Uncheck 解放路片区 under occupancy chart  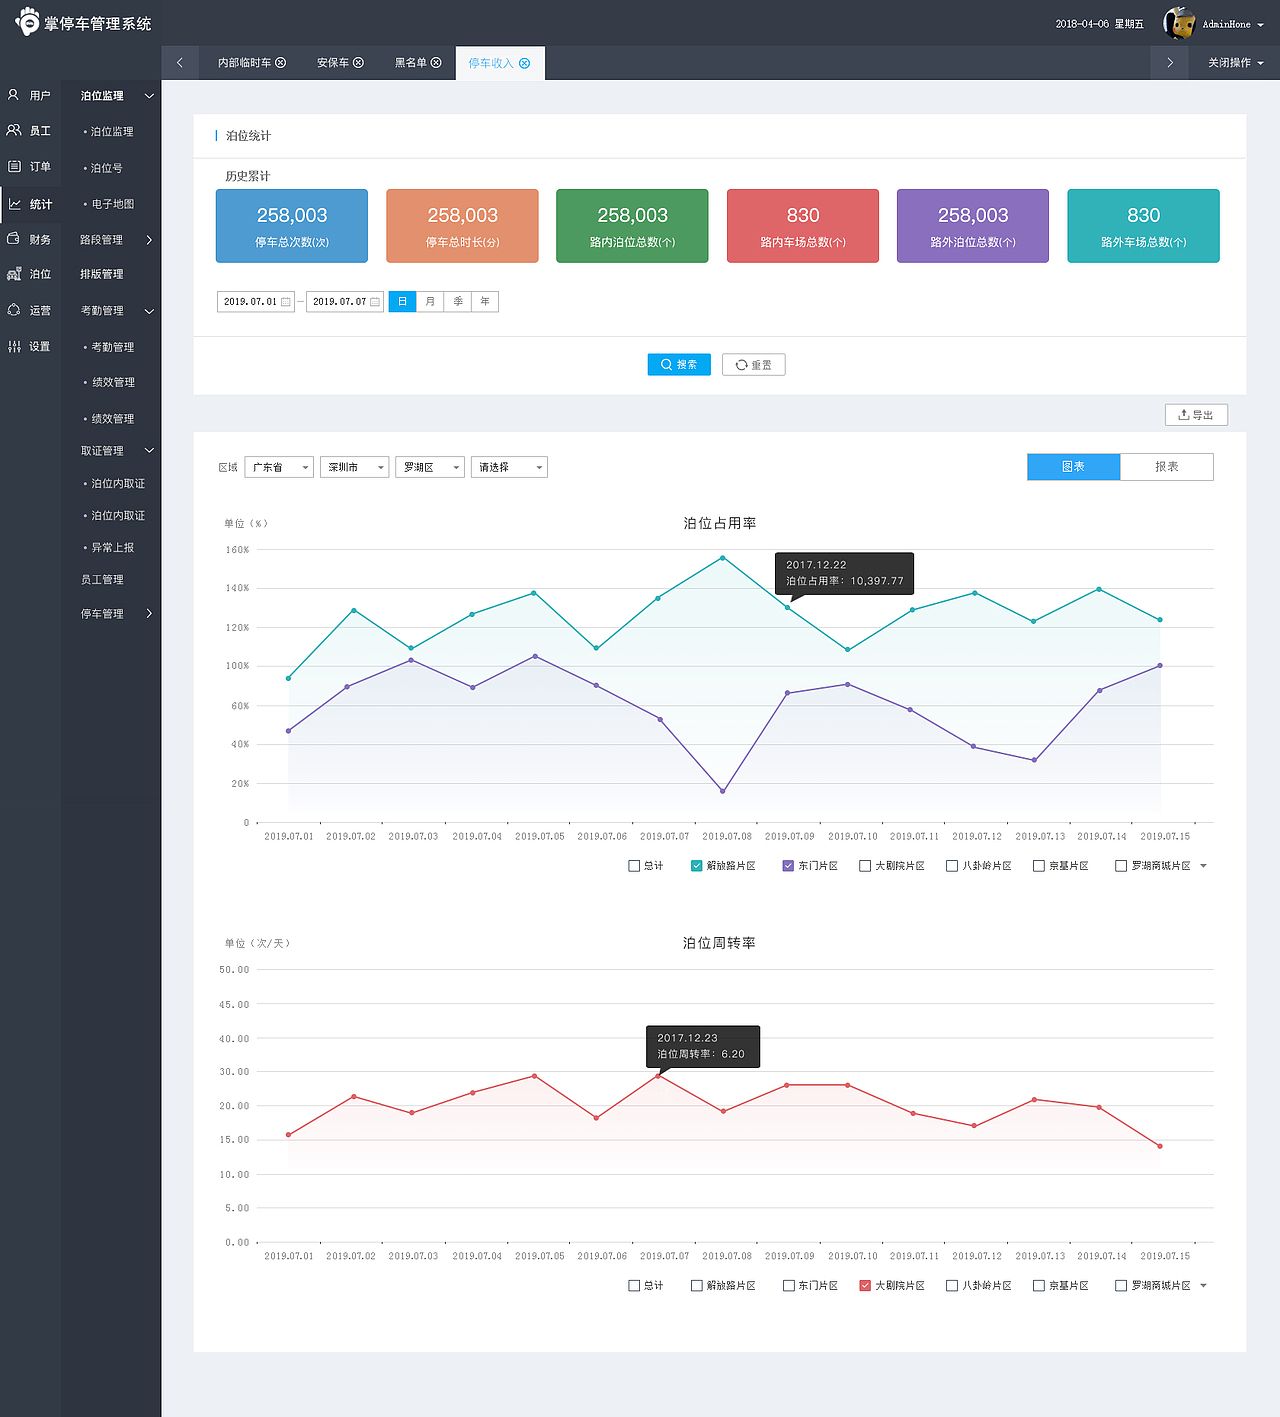697,866
